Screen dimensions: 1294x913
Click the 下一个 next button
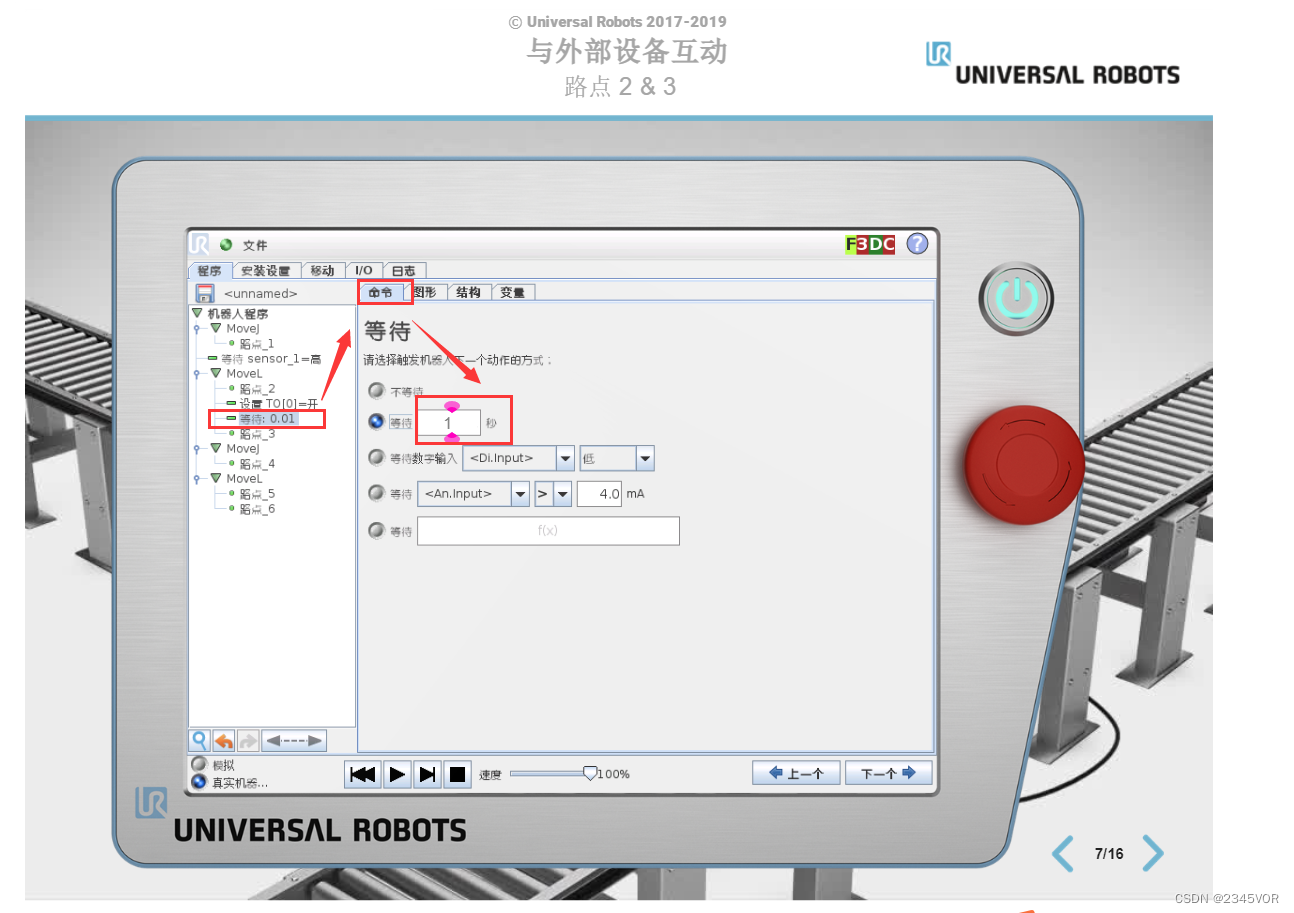click(x=888, y=773)
